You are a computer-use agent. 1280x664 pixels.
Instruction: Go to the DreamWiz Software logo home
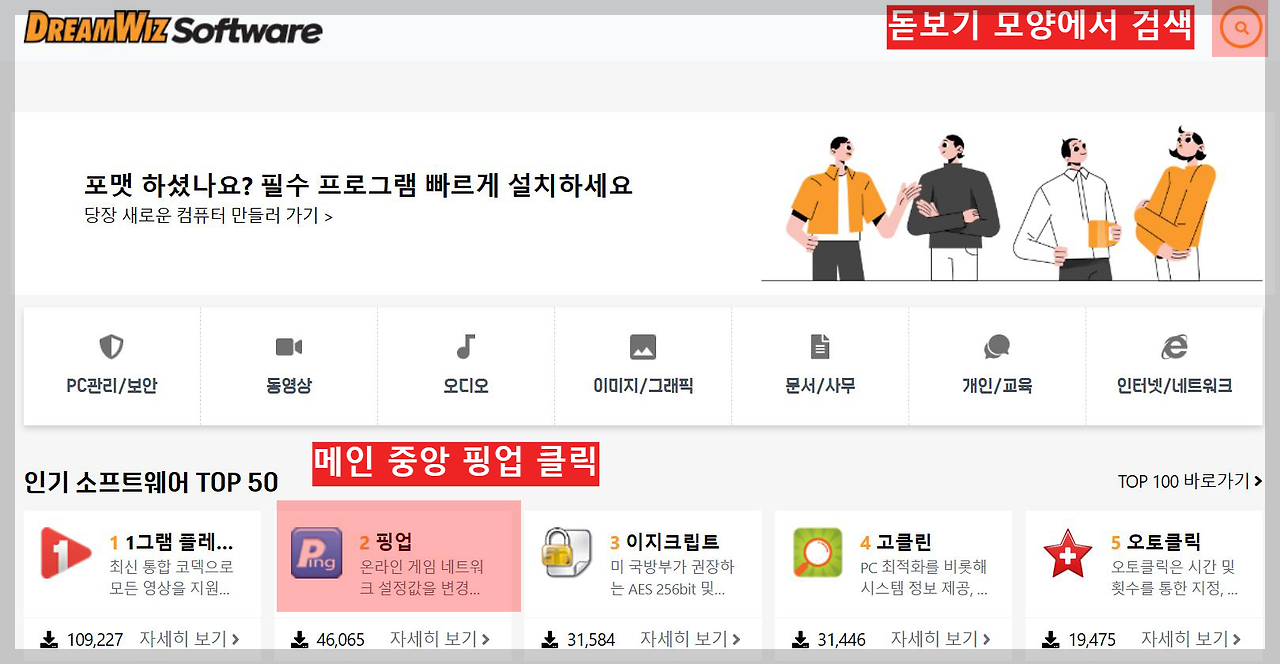[x=173, y=28]
